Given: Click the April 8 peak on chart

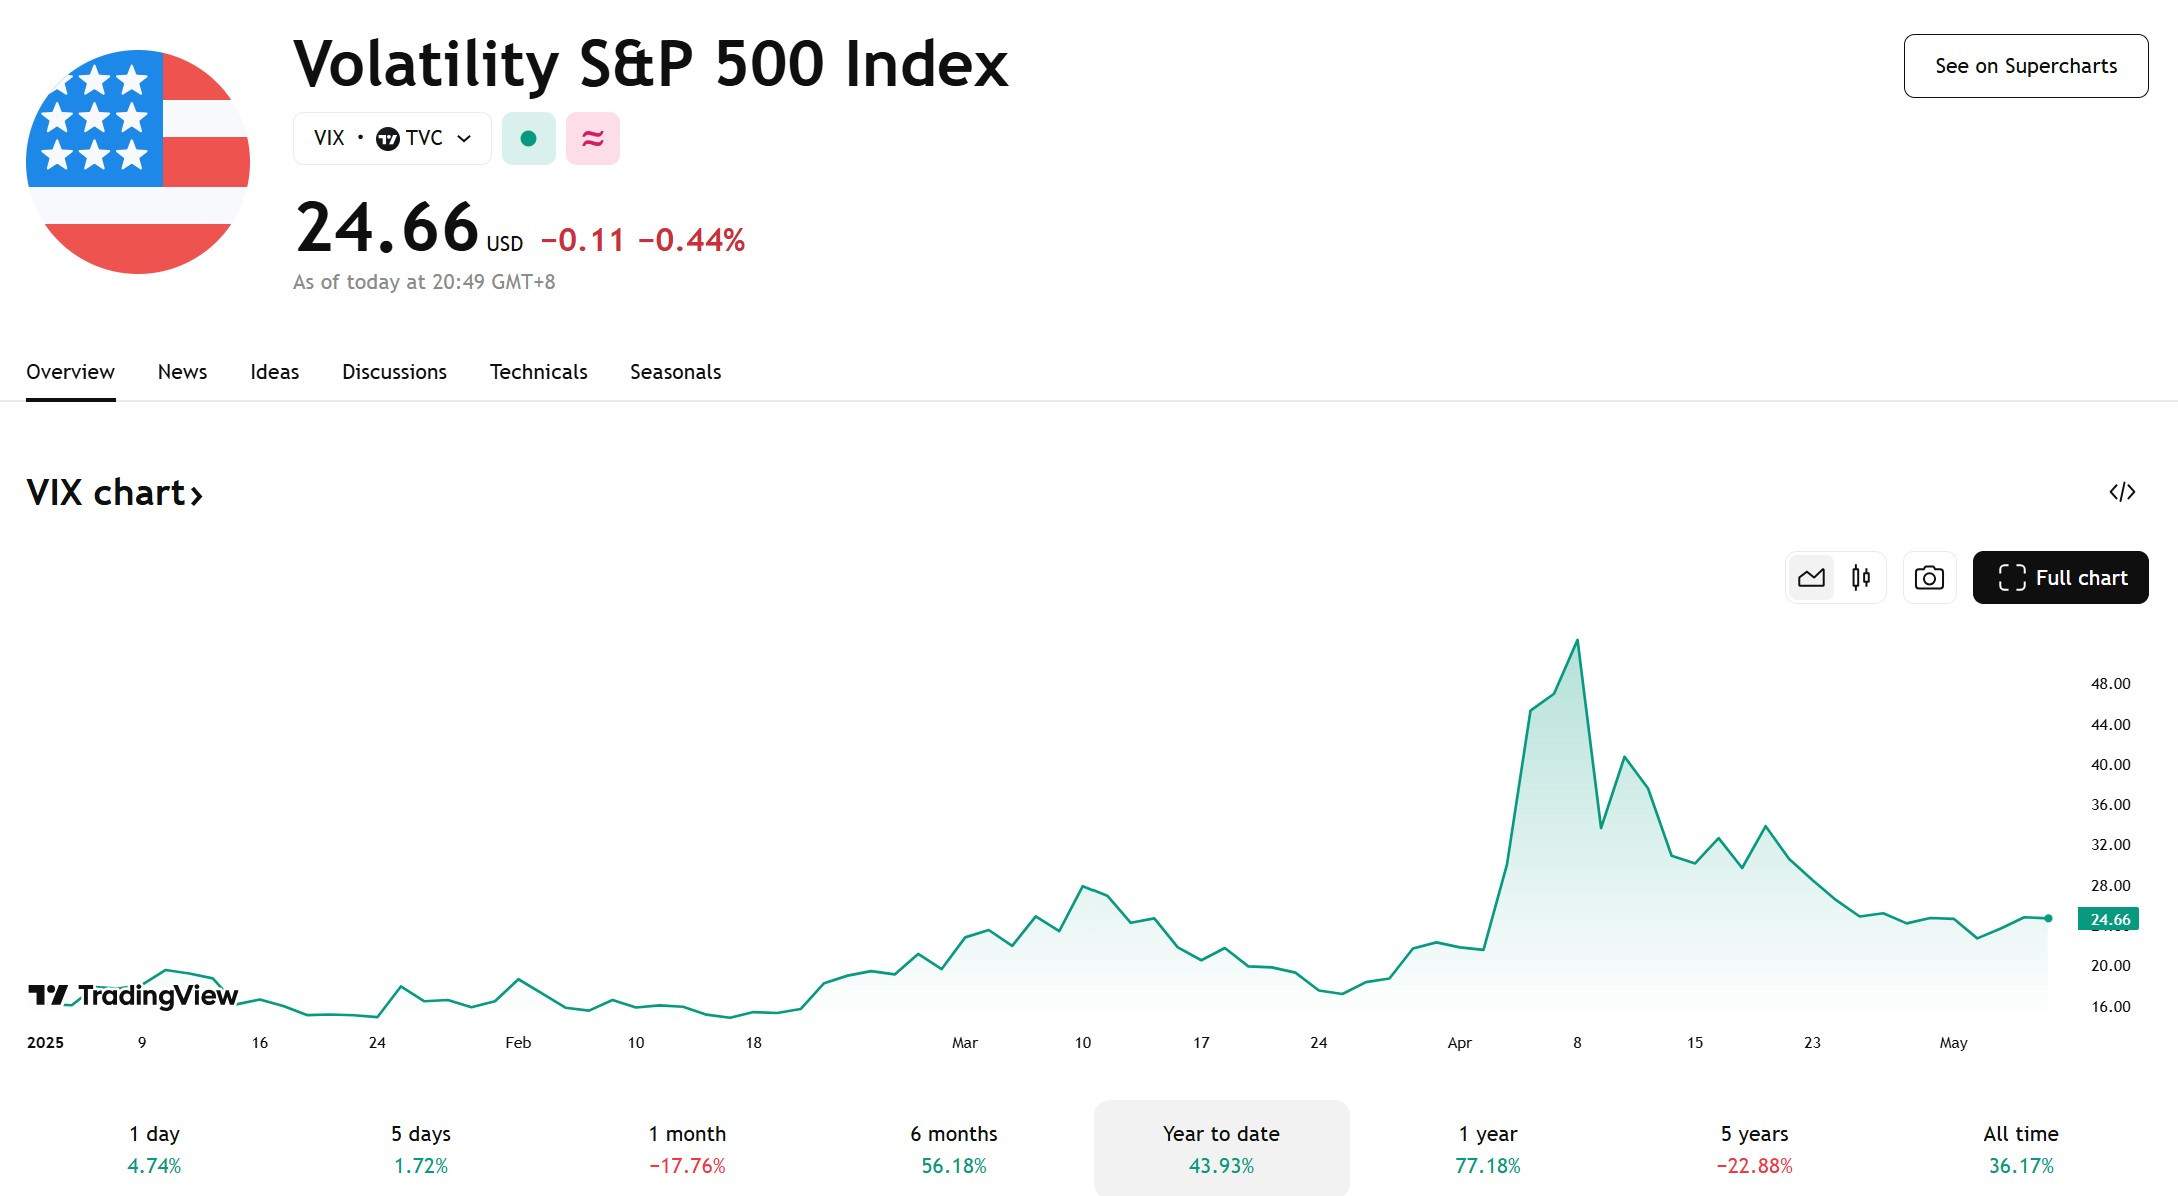Looking at the screenshot, I should [x=1577, y=640].
